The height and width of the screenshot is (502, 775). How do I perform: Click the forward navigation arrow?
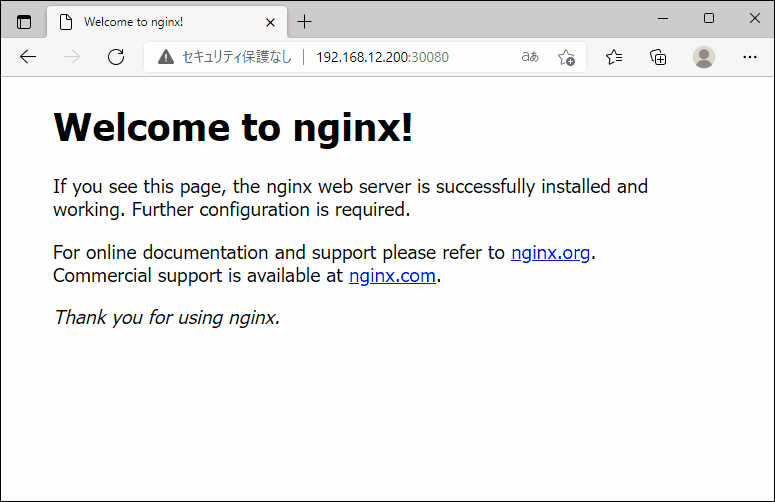(72, 57)
